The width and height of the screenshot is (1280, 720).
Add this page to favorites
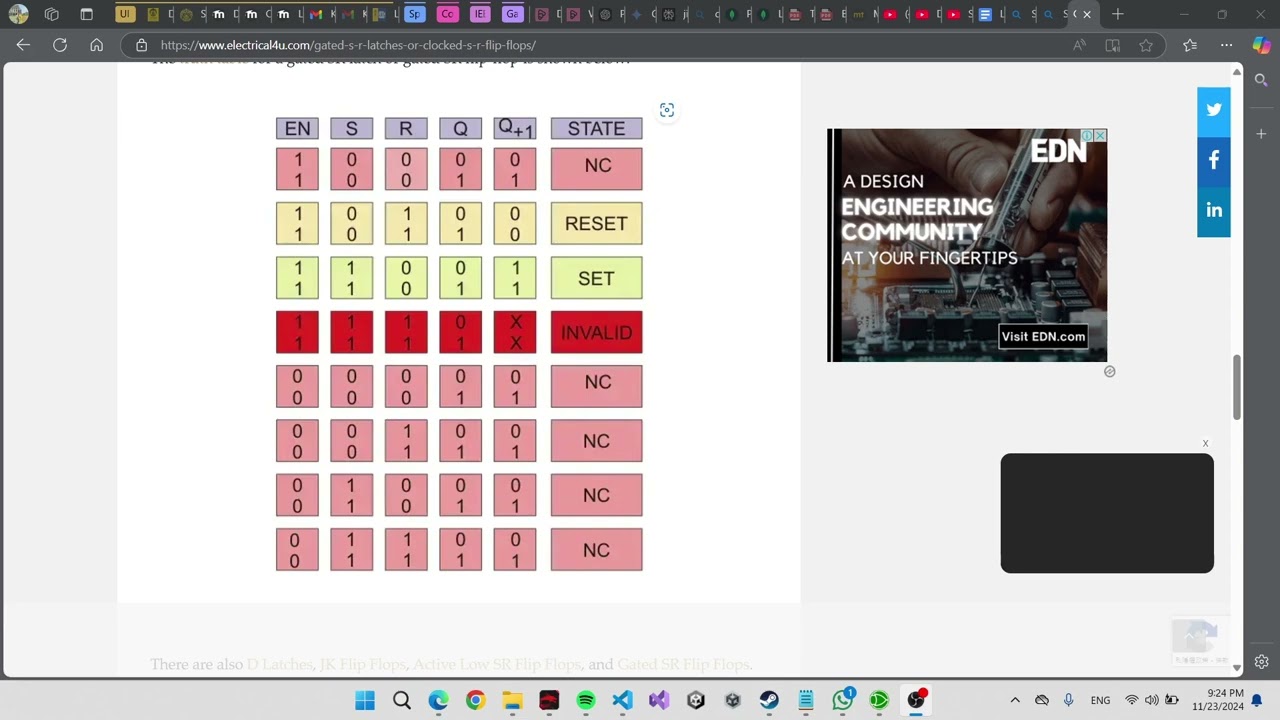(1146, 45)
